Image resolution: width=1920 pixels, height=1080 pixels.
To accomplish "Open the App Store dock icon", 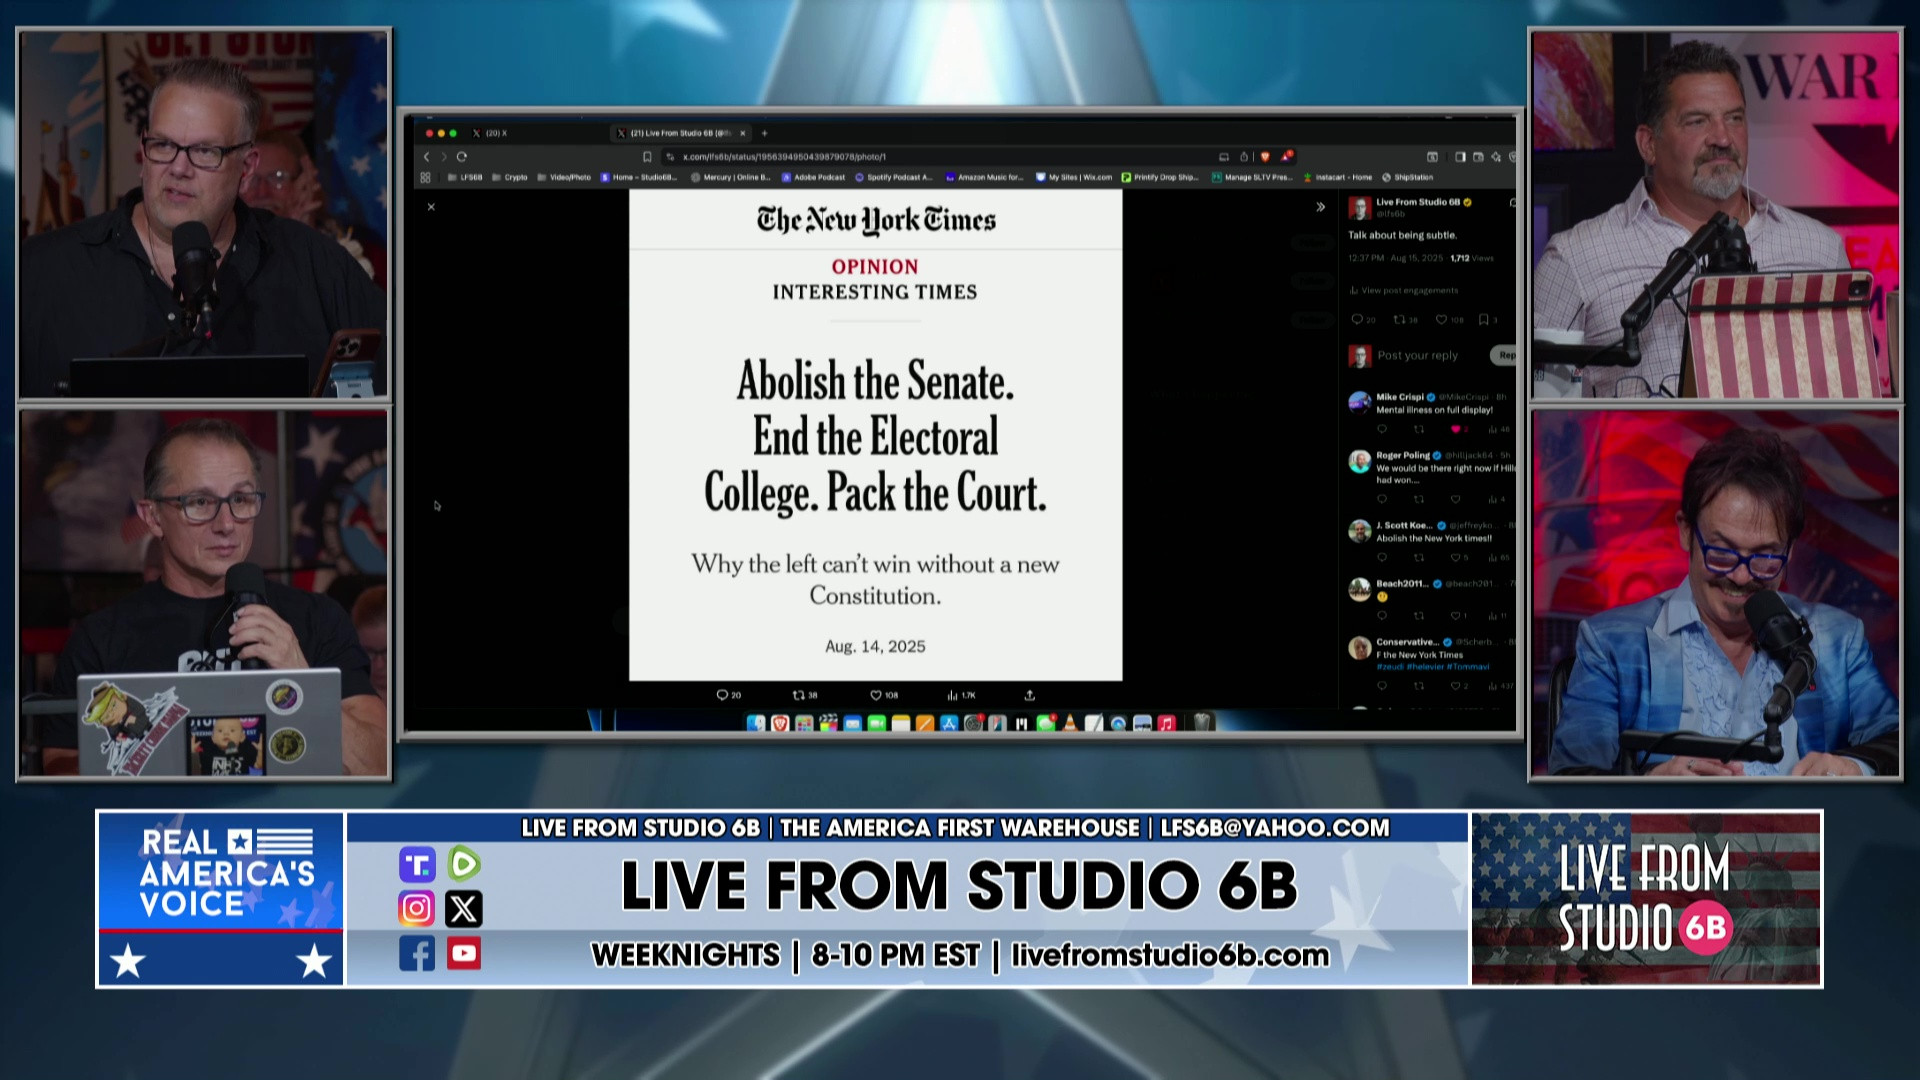I will 949,723.
